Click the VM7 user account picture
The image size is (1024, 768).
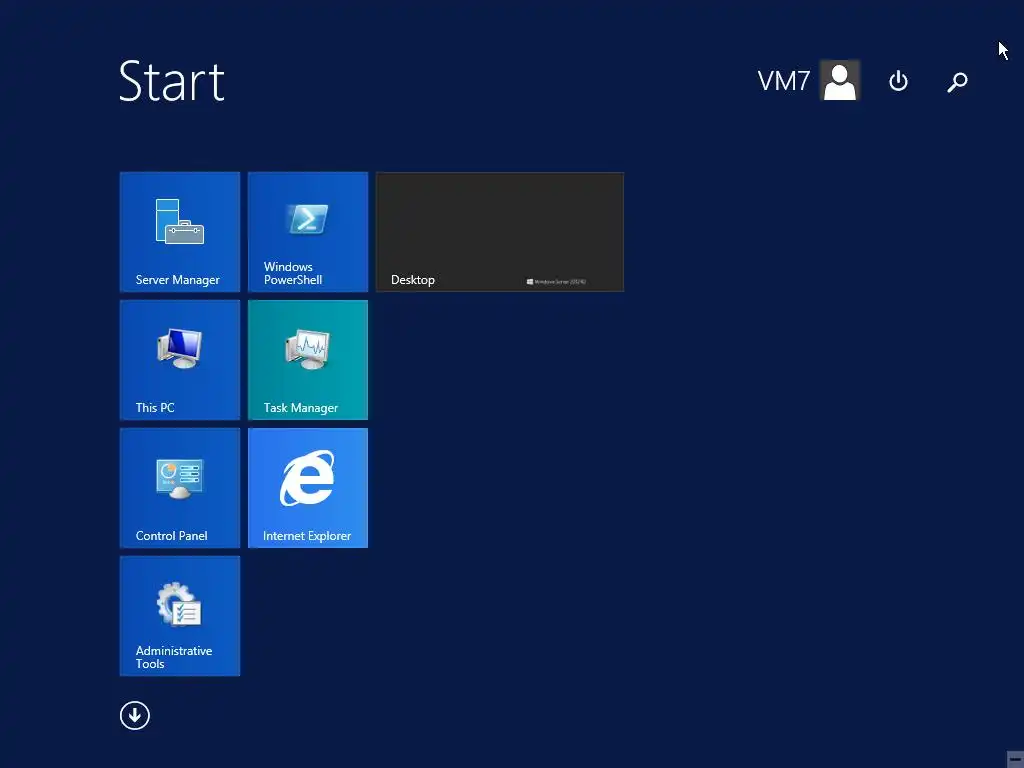pos(840,80)
